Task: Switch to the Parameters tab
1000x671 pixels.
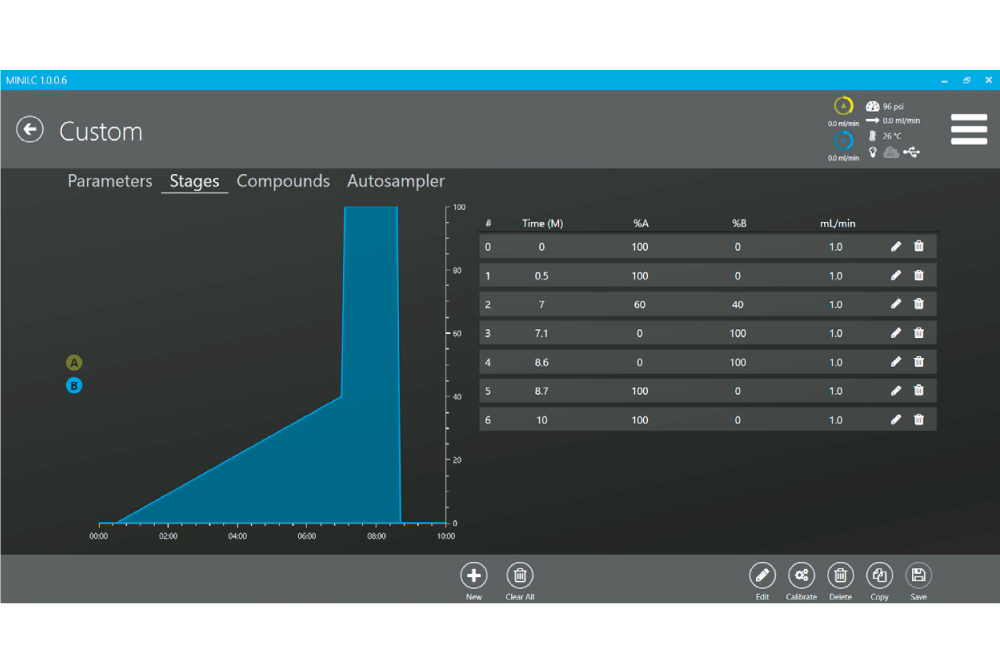Action: [110, 181]
